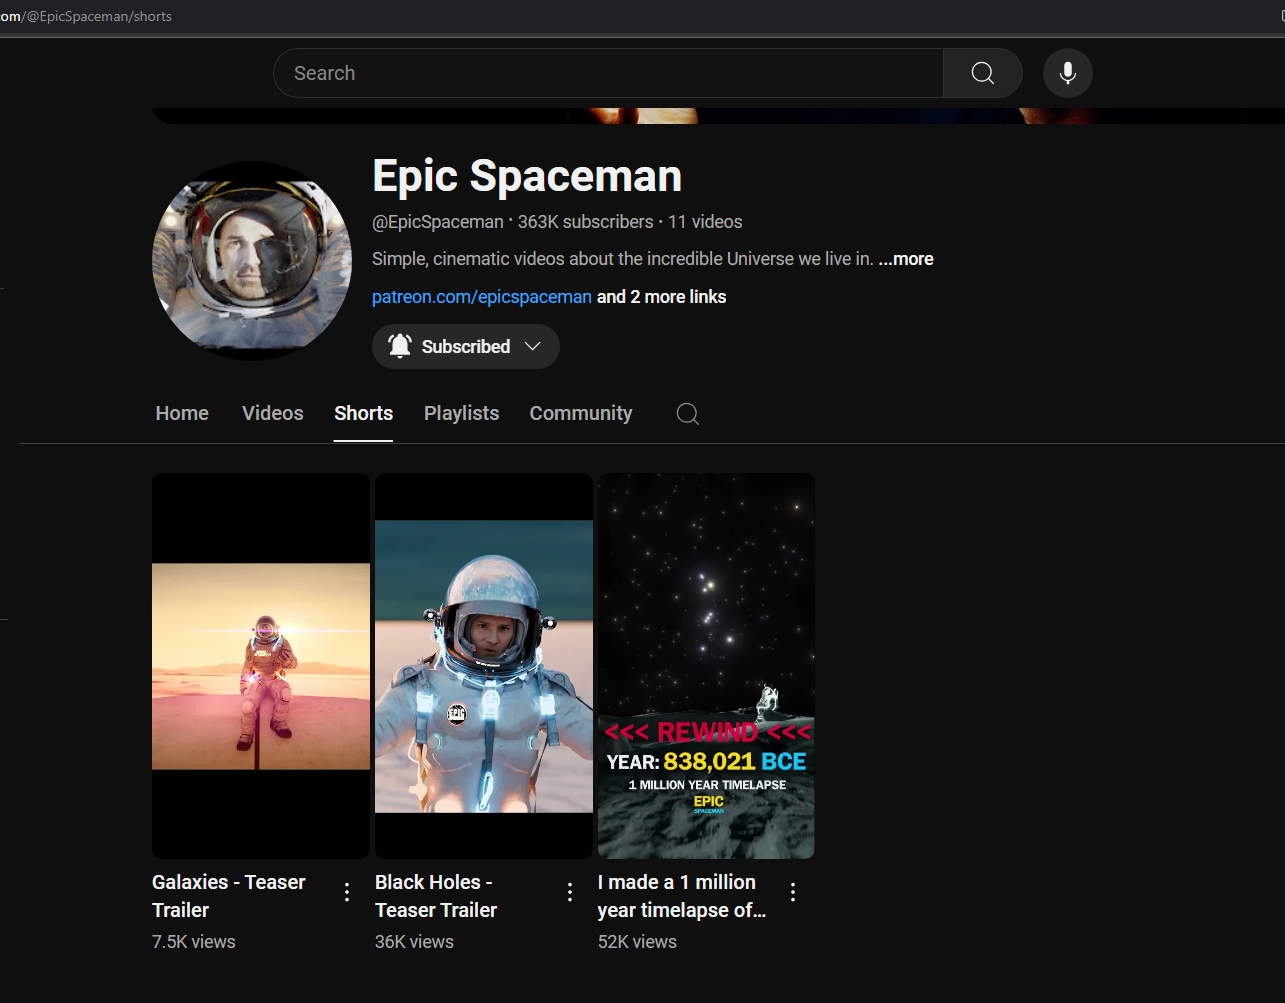
Task: Click the 52K views text
Action: coord(637,942)
